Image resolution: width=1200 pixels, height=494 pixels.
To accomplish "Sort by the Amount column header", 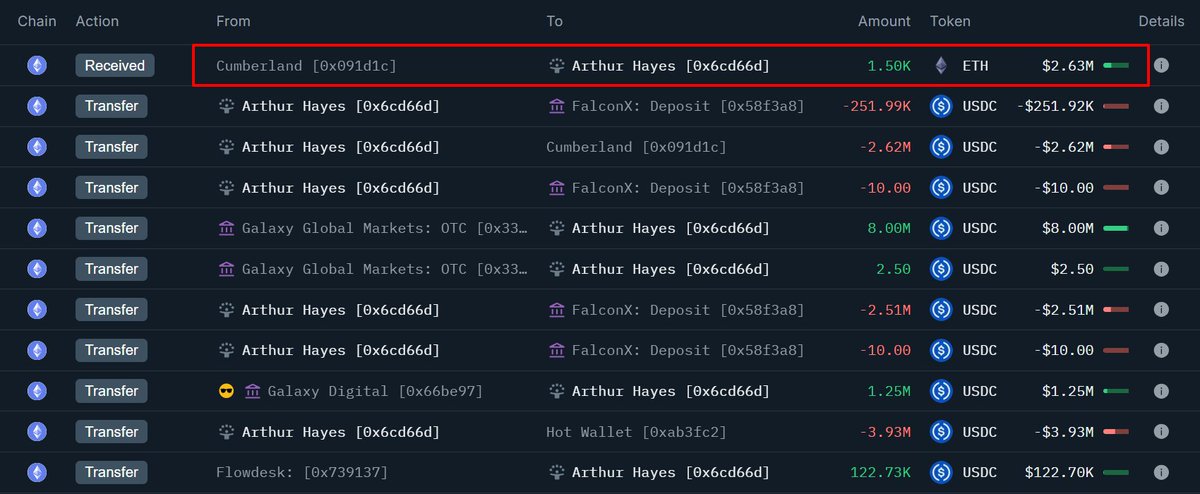I will [884, 21].
